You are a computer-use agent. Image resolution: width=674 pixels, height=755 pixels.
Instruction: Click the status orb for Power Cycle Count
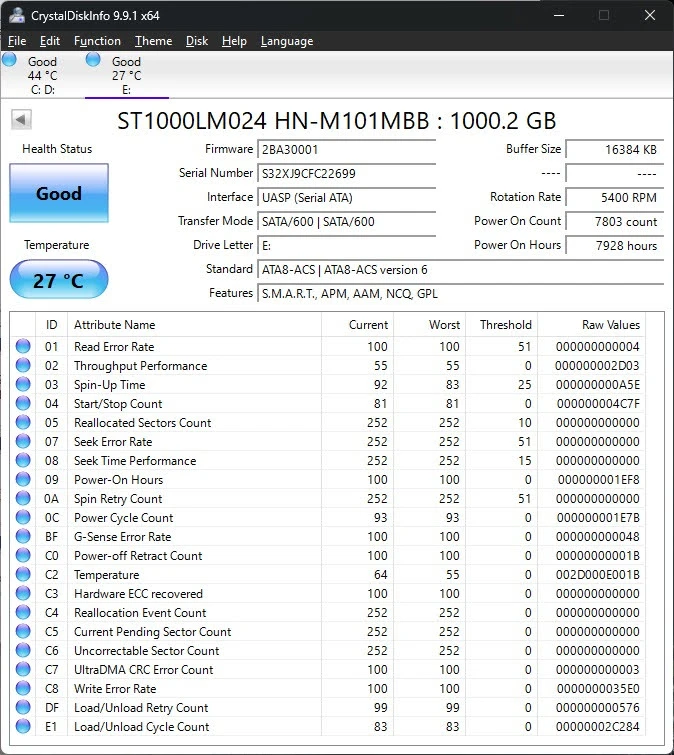coord(23,517)
